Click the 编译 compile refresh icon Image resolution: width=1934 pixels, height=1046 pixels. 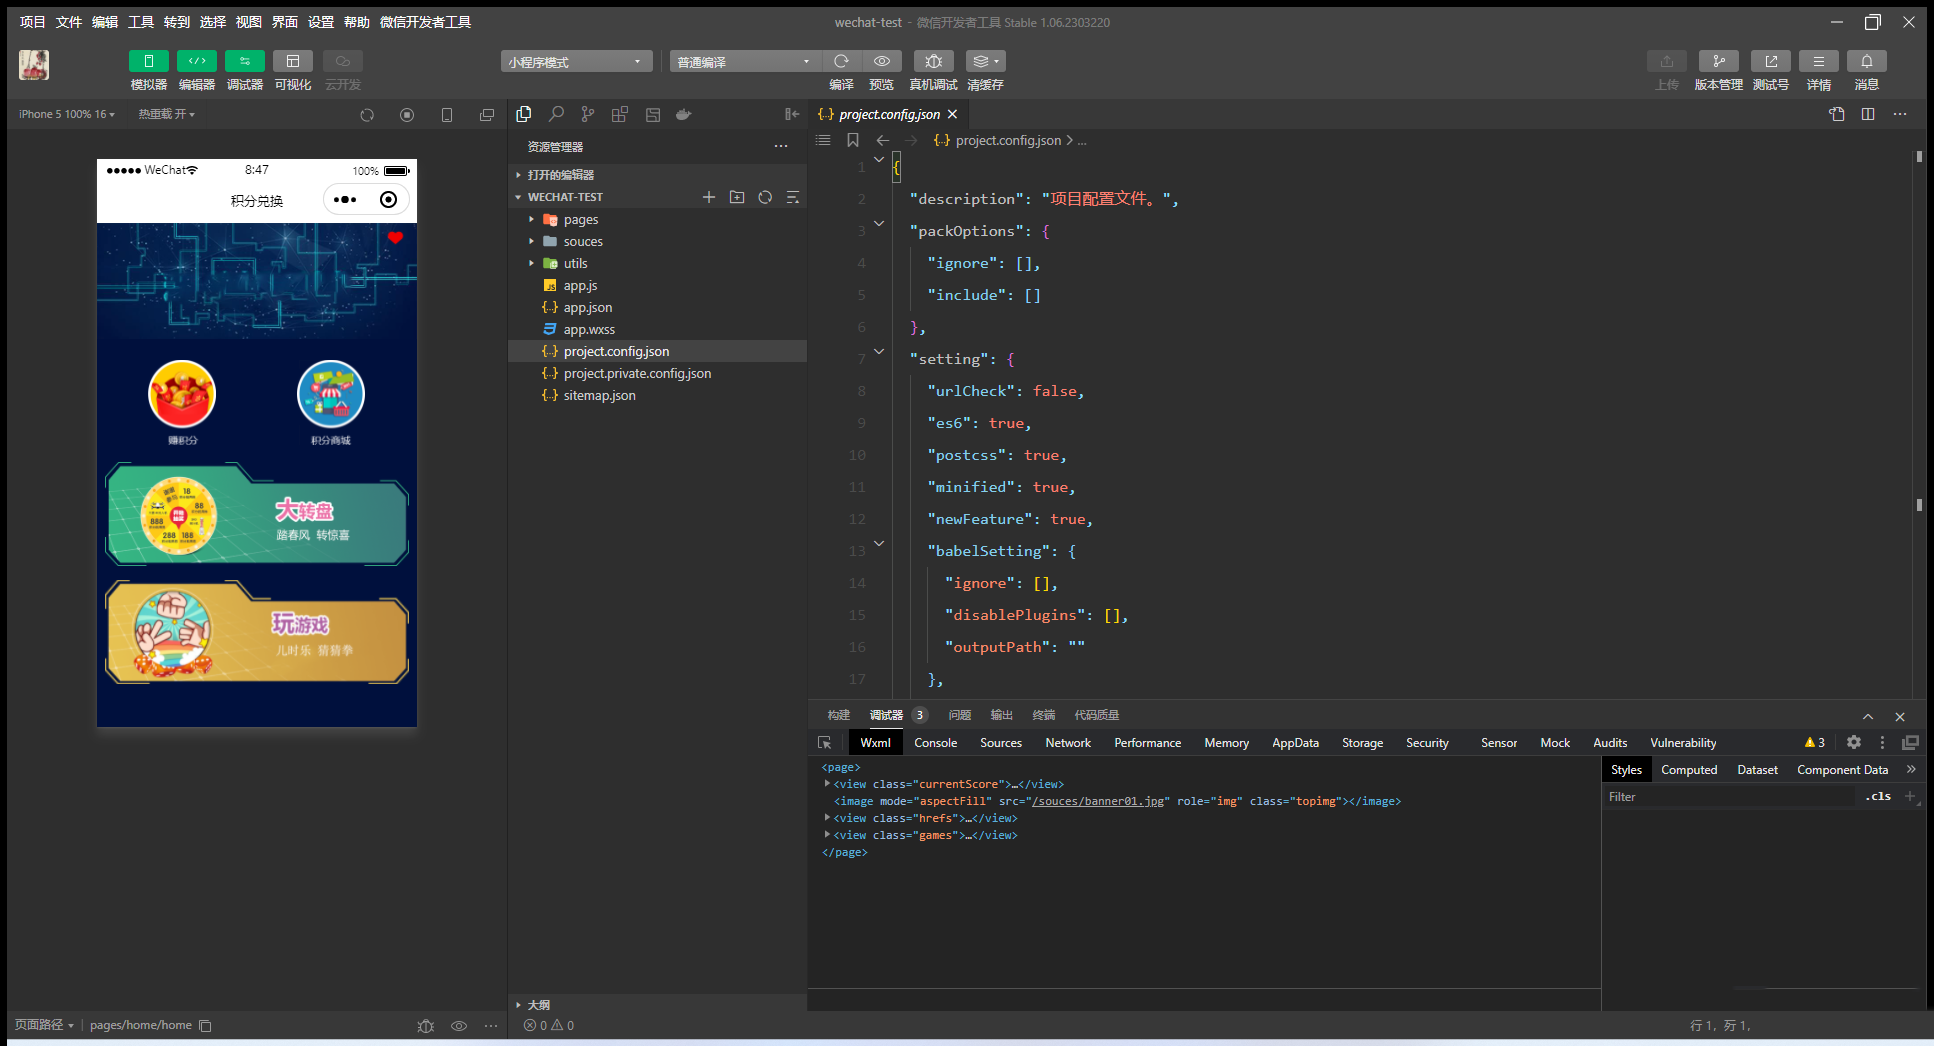click(x=841, y=61)
